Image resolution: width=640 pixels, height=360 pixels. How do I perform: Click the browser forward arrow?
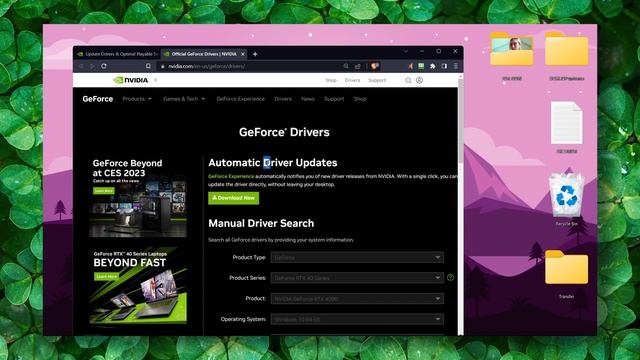click(92, 66)
